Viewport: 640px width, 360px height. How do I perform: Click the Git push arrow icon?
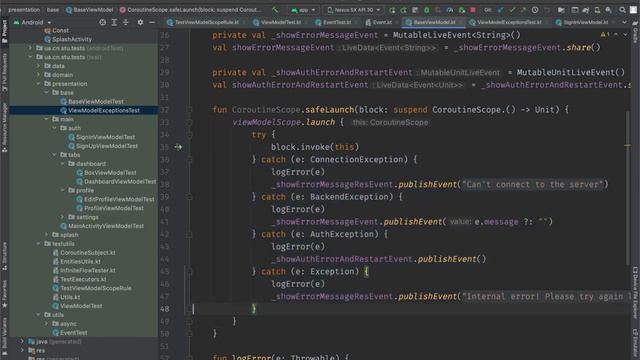tap(523, 9)
